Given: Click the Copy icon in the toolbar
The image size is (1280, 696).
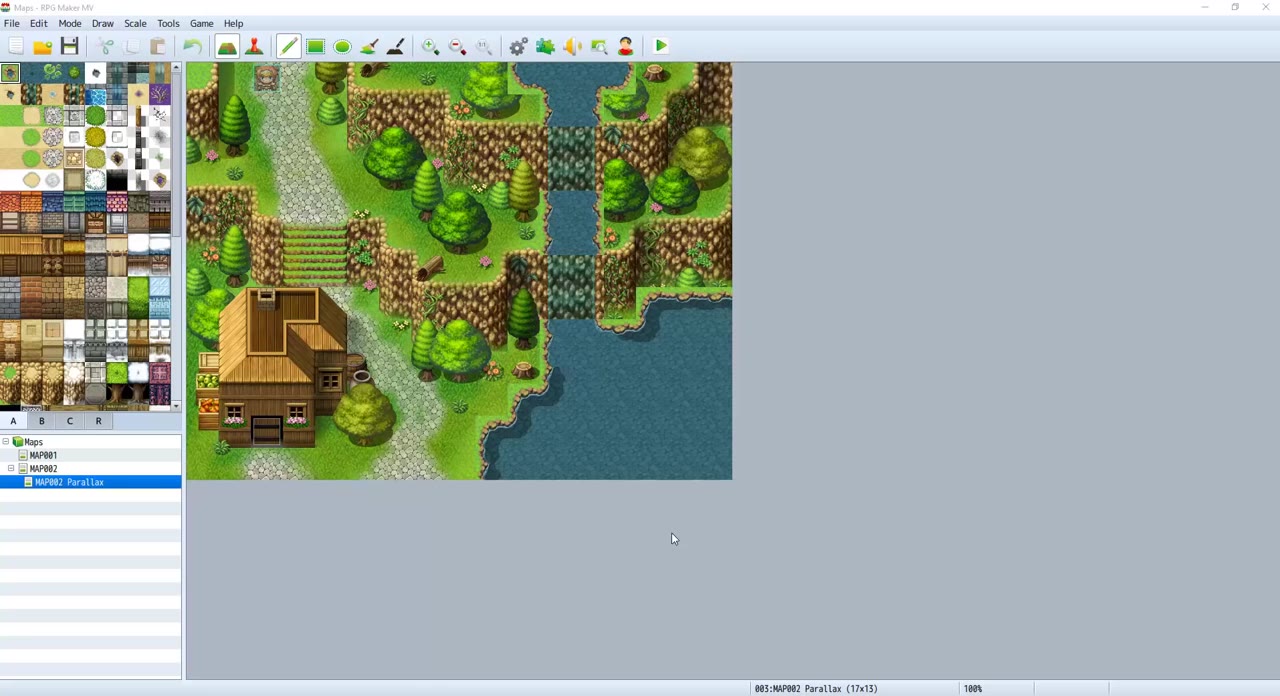Looking at the screenshot, I should click(131, 46).
